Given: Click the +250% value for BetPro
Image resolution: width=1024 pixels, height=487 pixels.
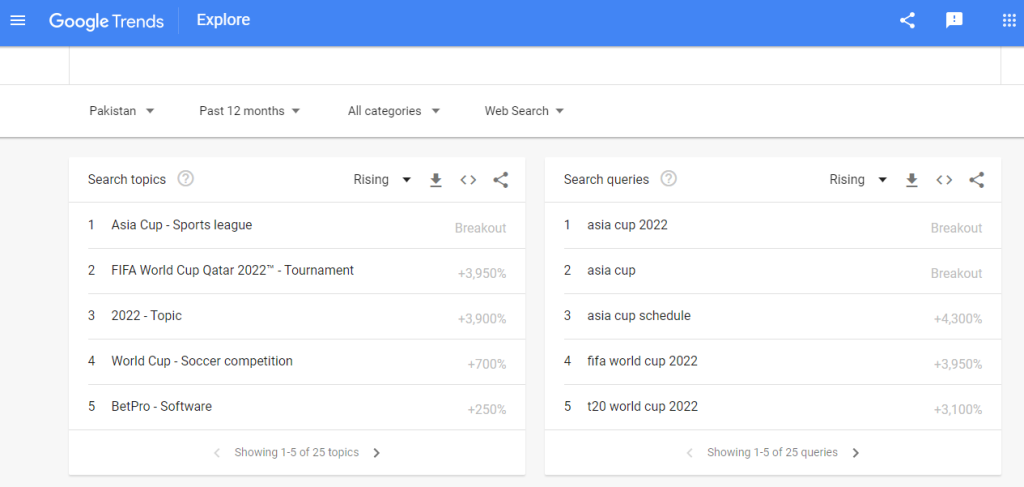Looking at the screenshot, I should (487, 410).
